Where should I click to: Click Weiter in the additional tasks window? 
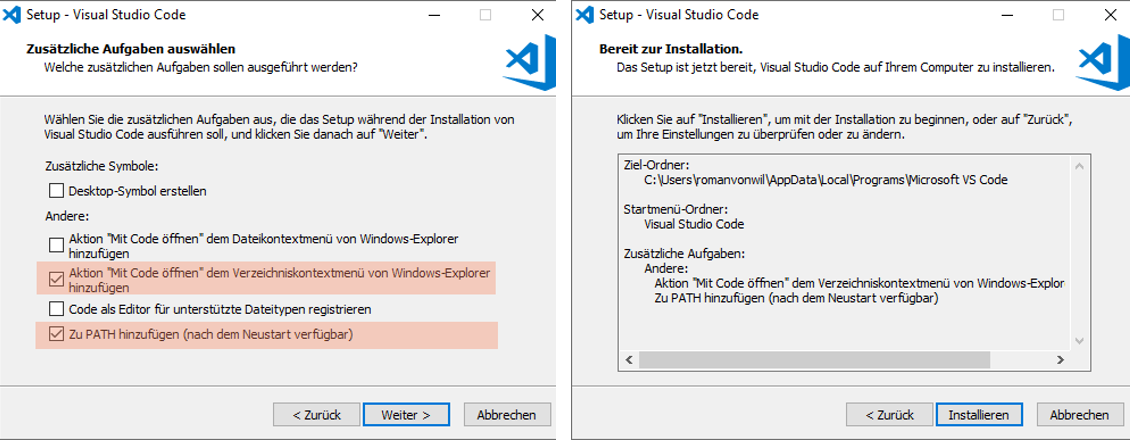pyautogui.click(x=406, y=415)
